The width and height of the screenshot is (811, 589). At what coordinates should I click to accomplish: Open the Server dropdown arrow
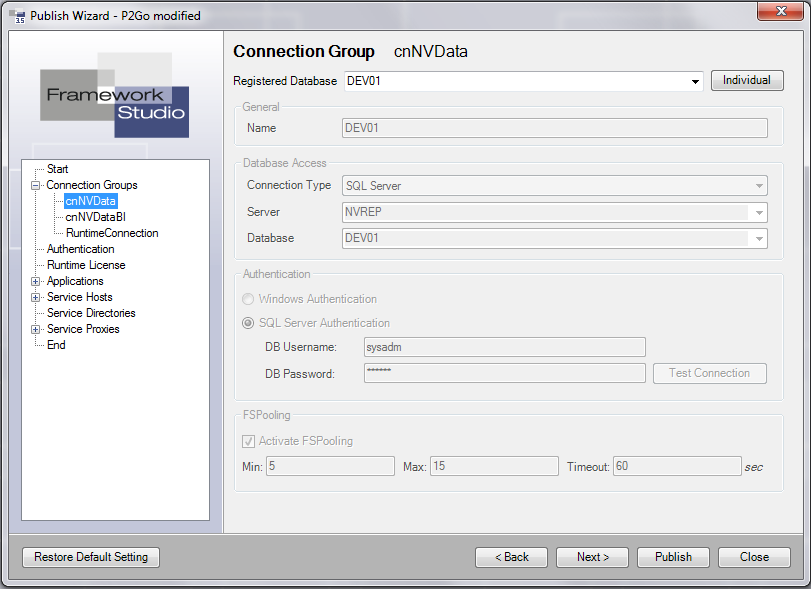pyautogui.click(x=759, y=213)
